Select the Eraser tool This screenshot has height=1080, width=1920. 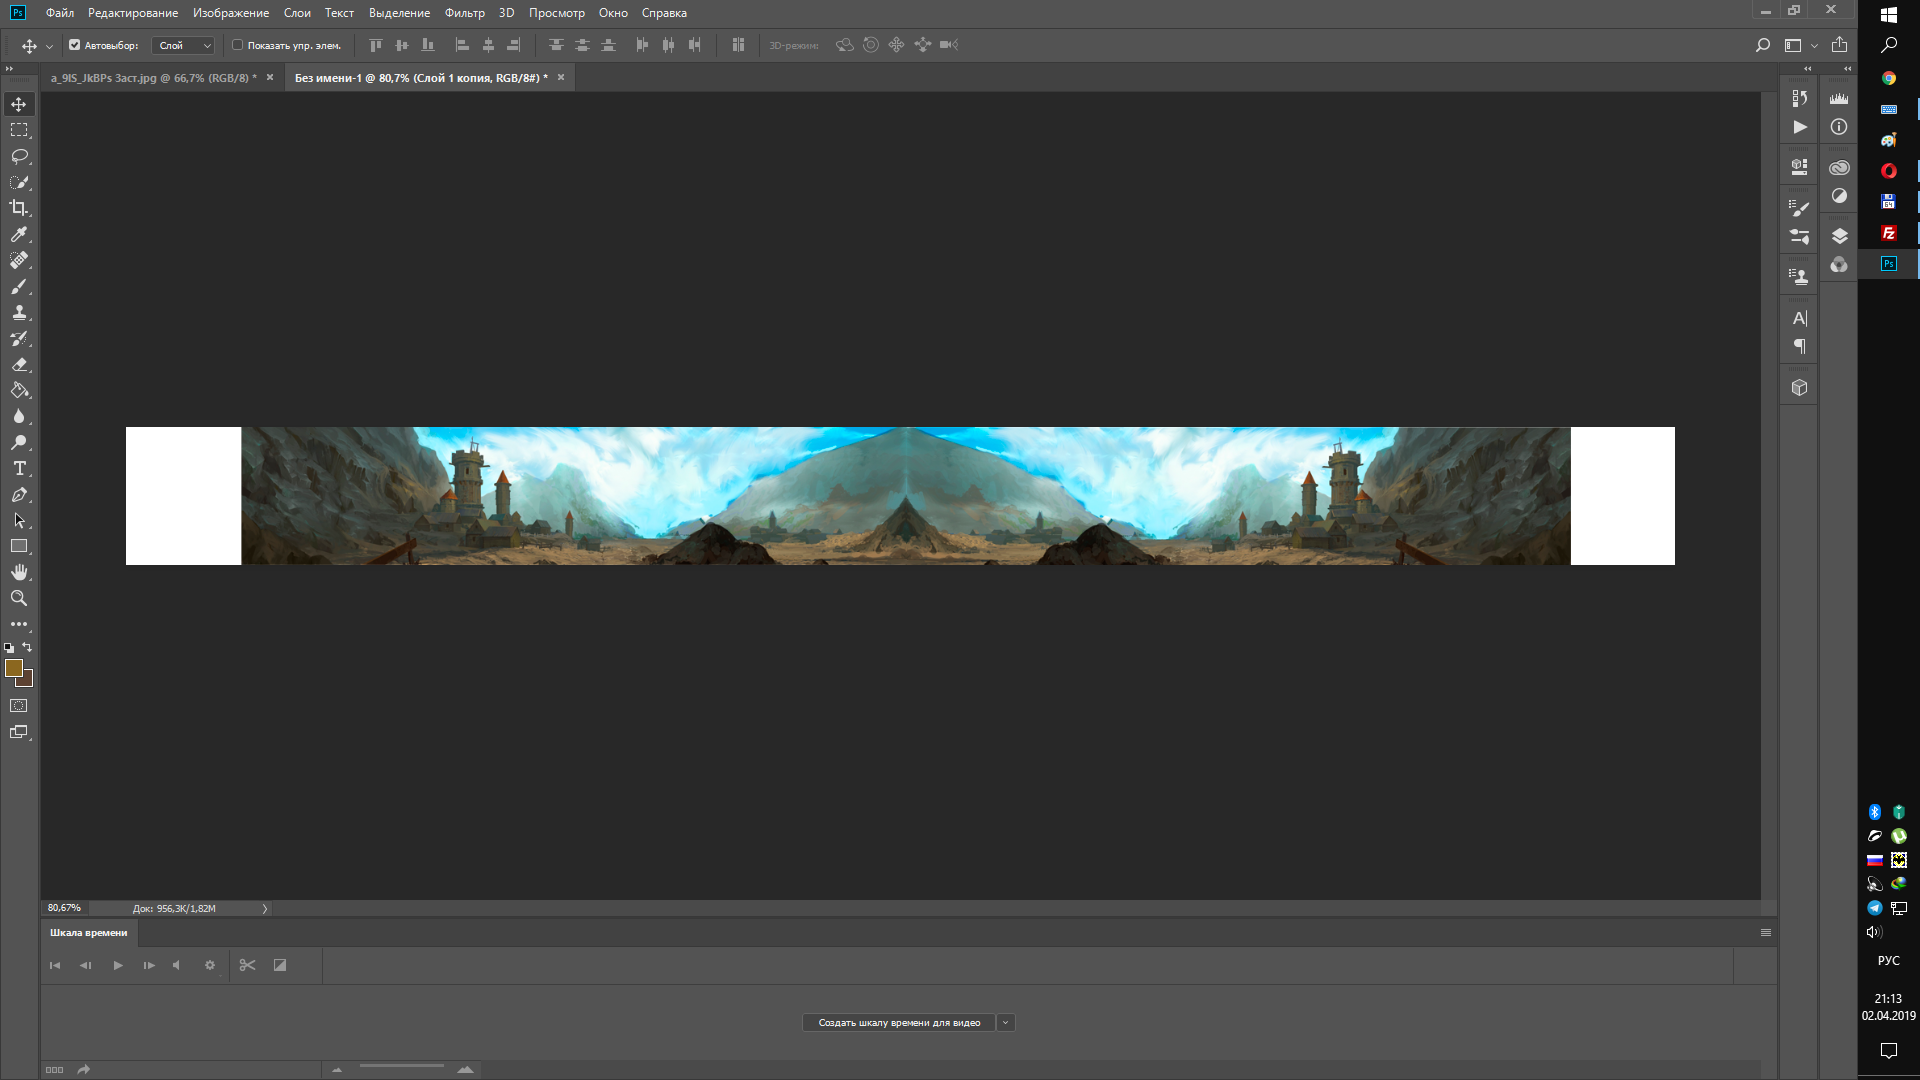coord(19,365)
